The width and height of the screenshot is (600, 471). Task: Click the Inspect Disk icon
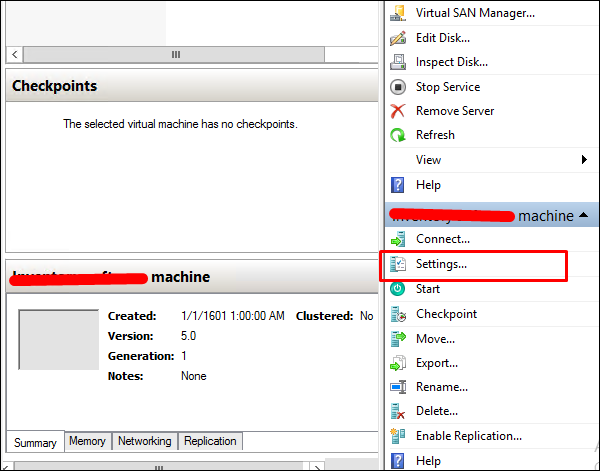(398, 62)
